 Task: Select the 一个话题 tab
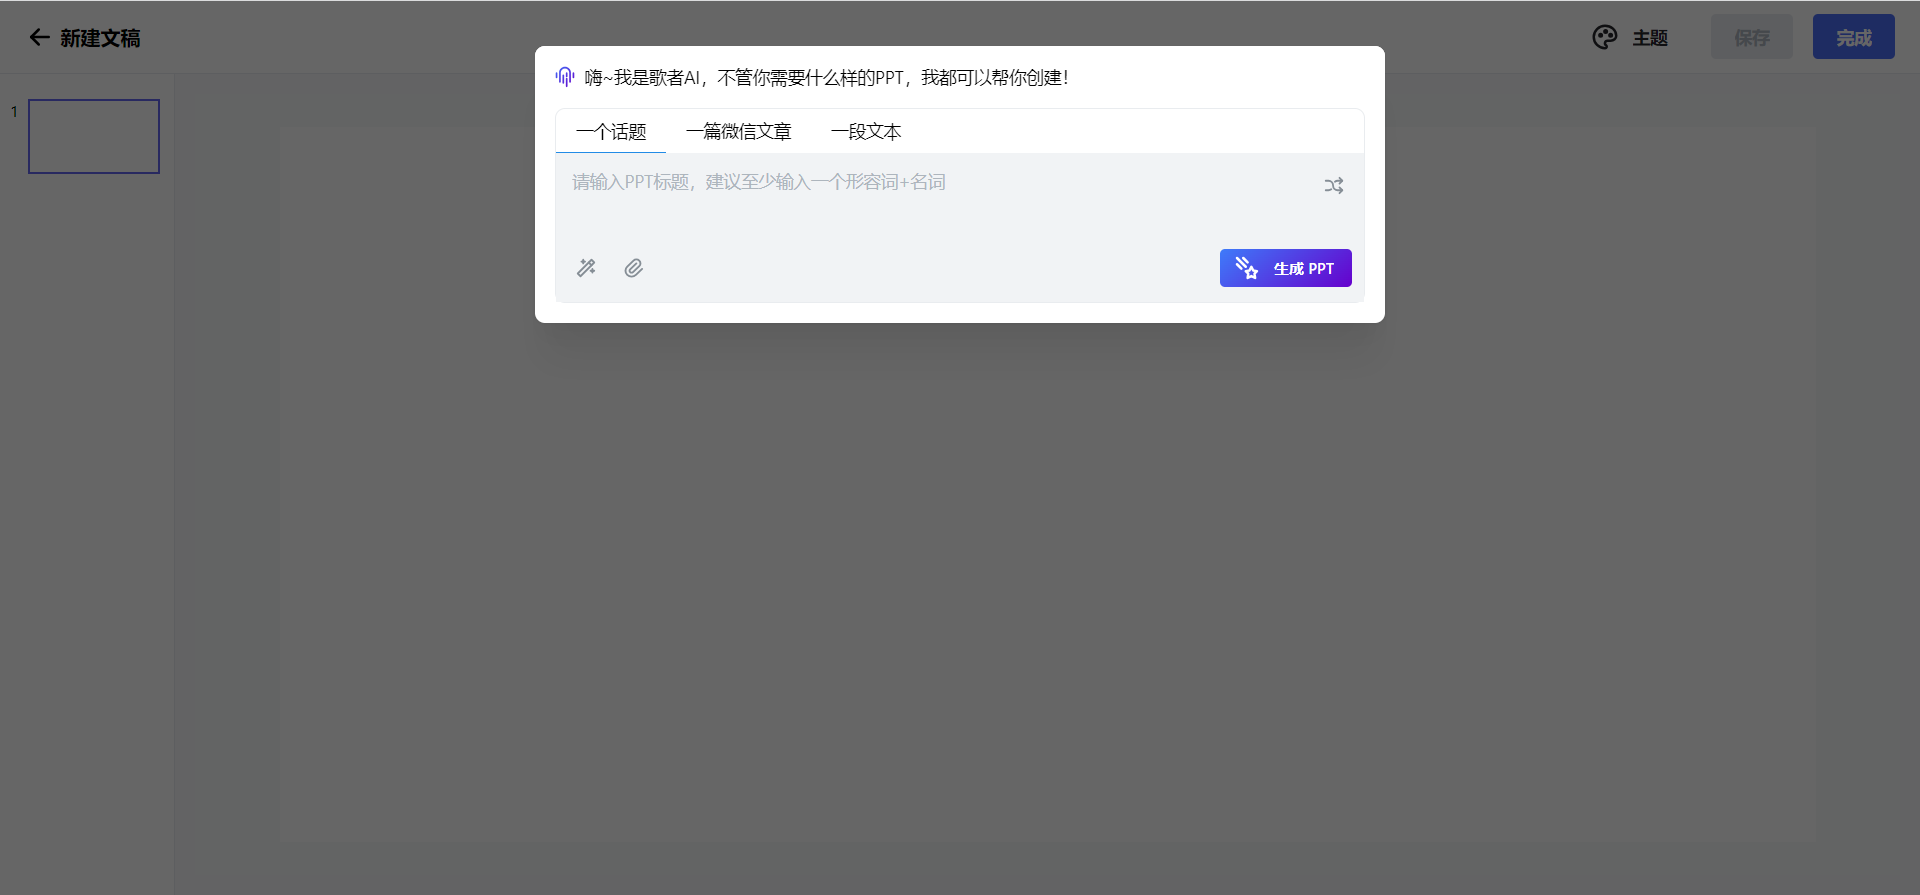click(x=611, y=132)
